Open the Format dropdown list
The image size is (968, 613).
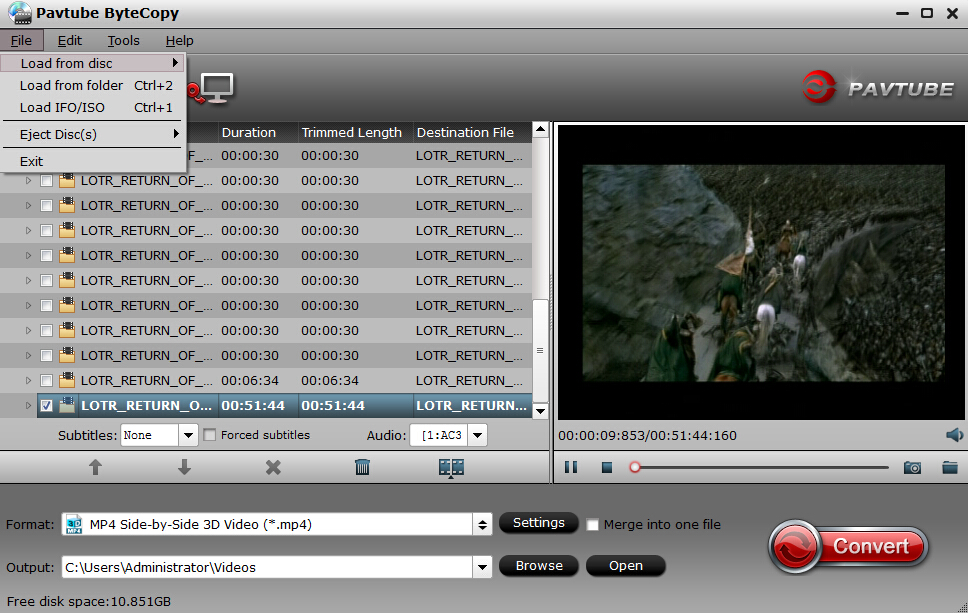tap(482, 525)
